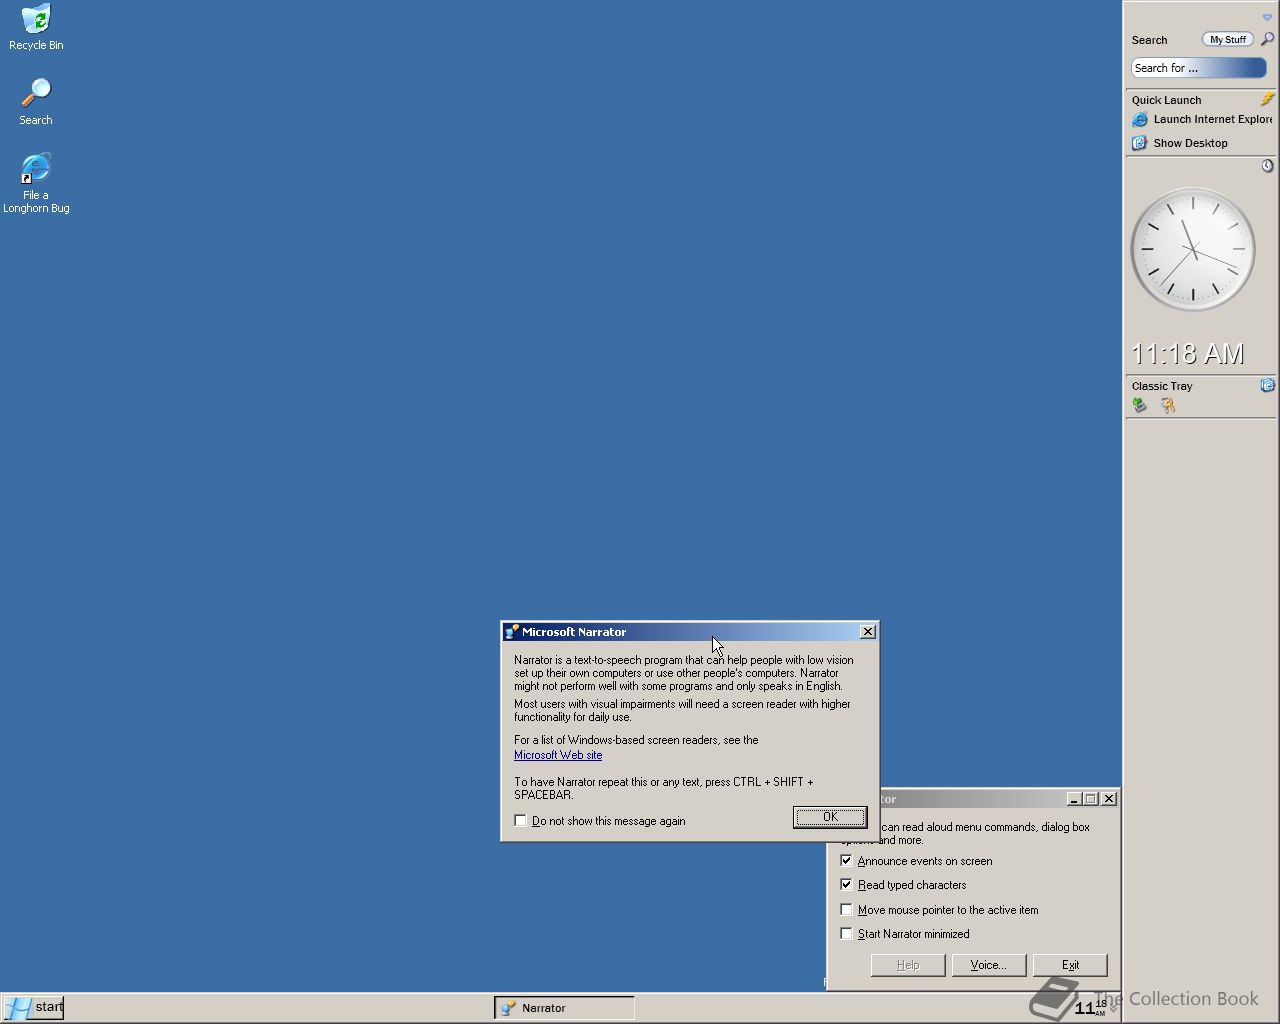Image resolution: width=1280 pixels, height=1024 pixels.
Task: Click Narrator icon in taskbar button
Action: [x=508, y=1008]
